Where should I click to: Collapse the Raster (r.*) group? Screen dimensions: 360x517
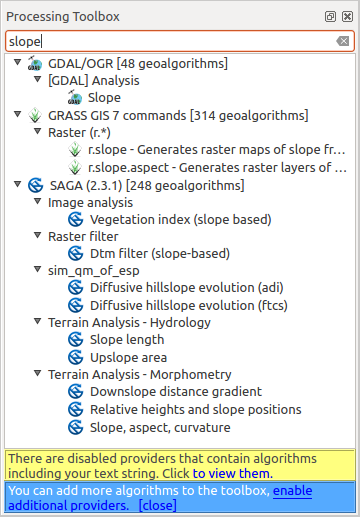point(38,131)
